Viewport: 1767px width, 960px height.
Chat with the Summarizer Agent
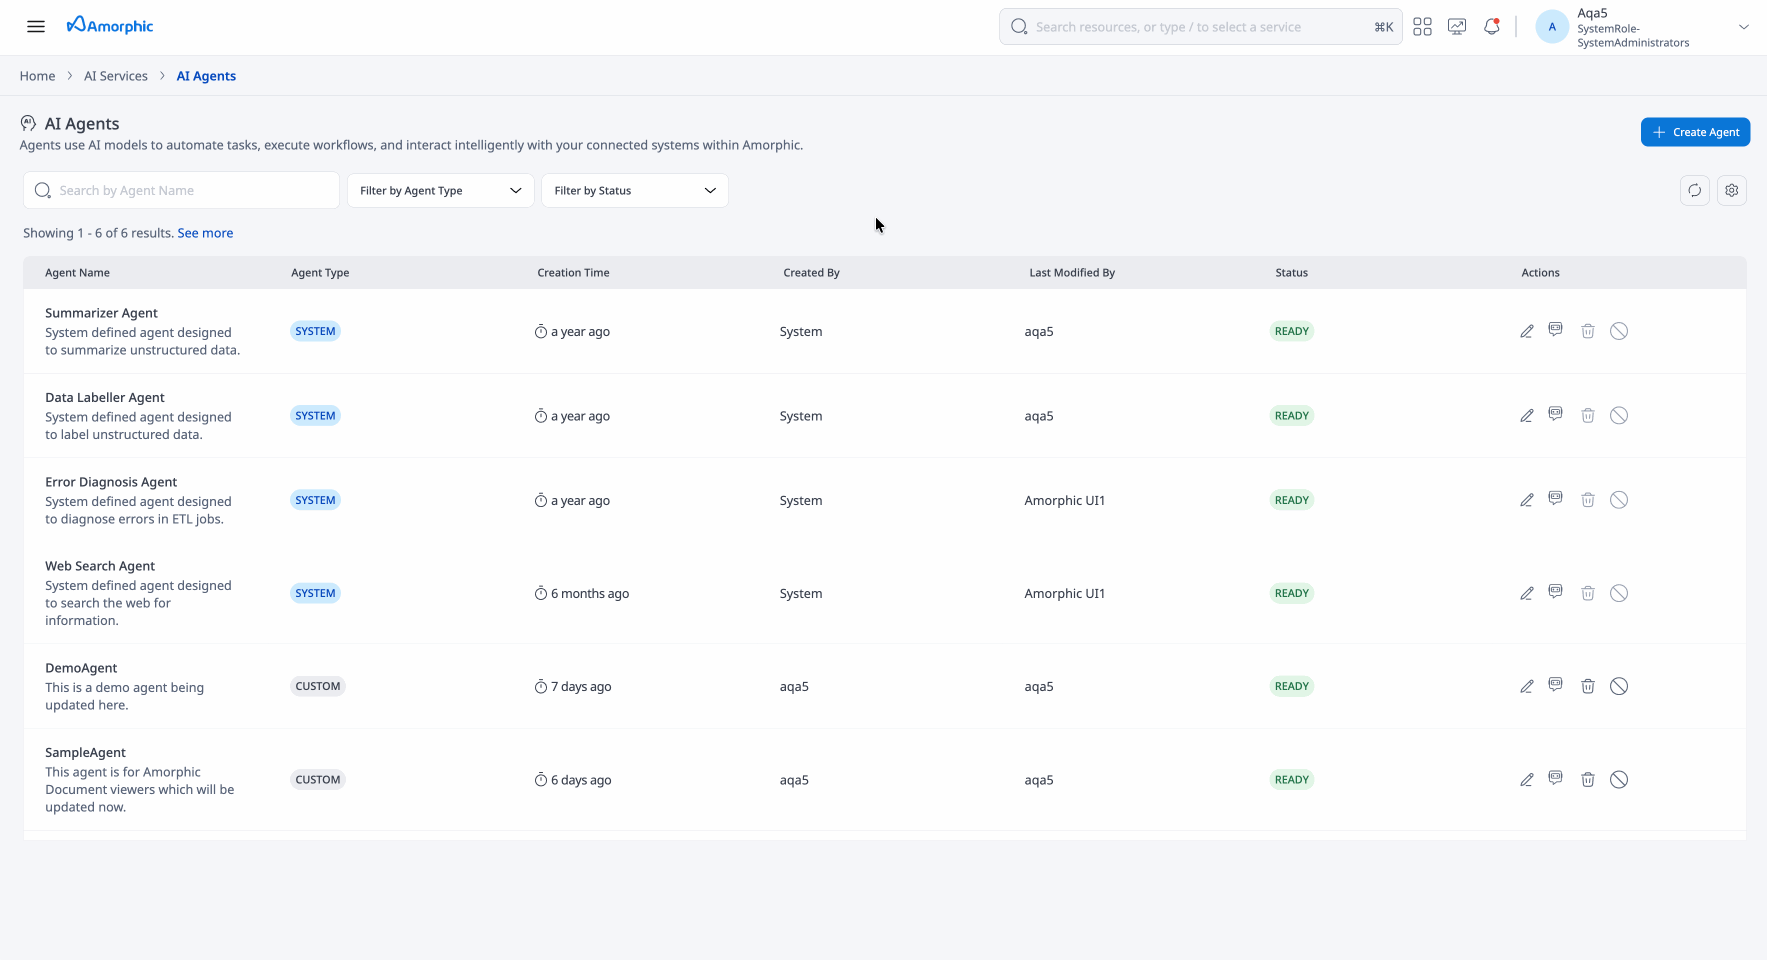[1555, 330]
